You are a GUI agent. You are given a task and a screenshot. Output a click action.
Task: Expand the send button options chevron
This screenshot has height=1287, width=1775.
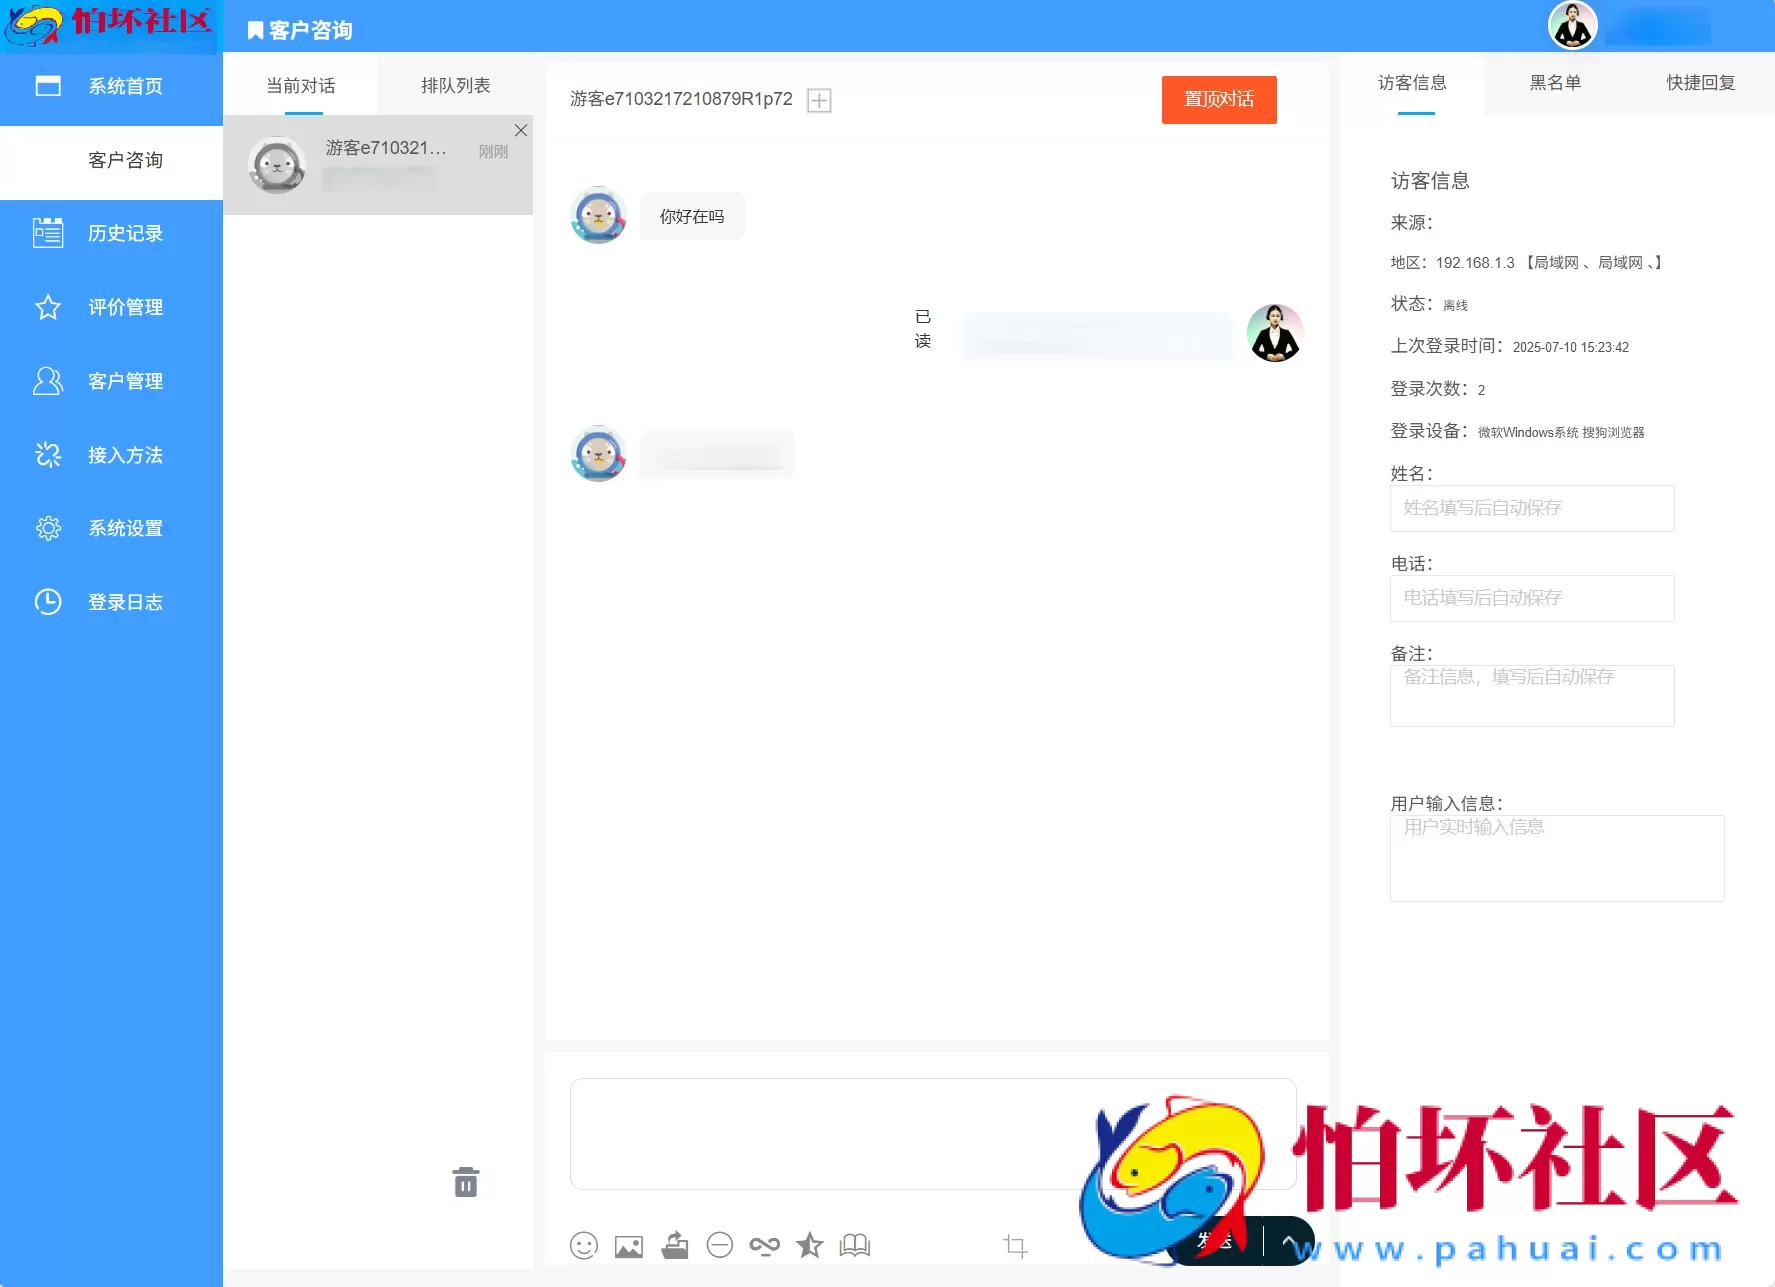(x=1288, y=1240)
